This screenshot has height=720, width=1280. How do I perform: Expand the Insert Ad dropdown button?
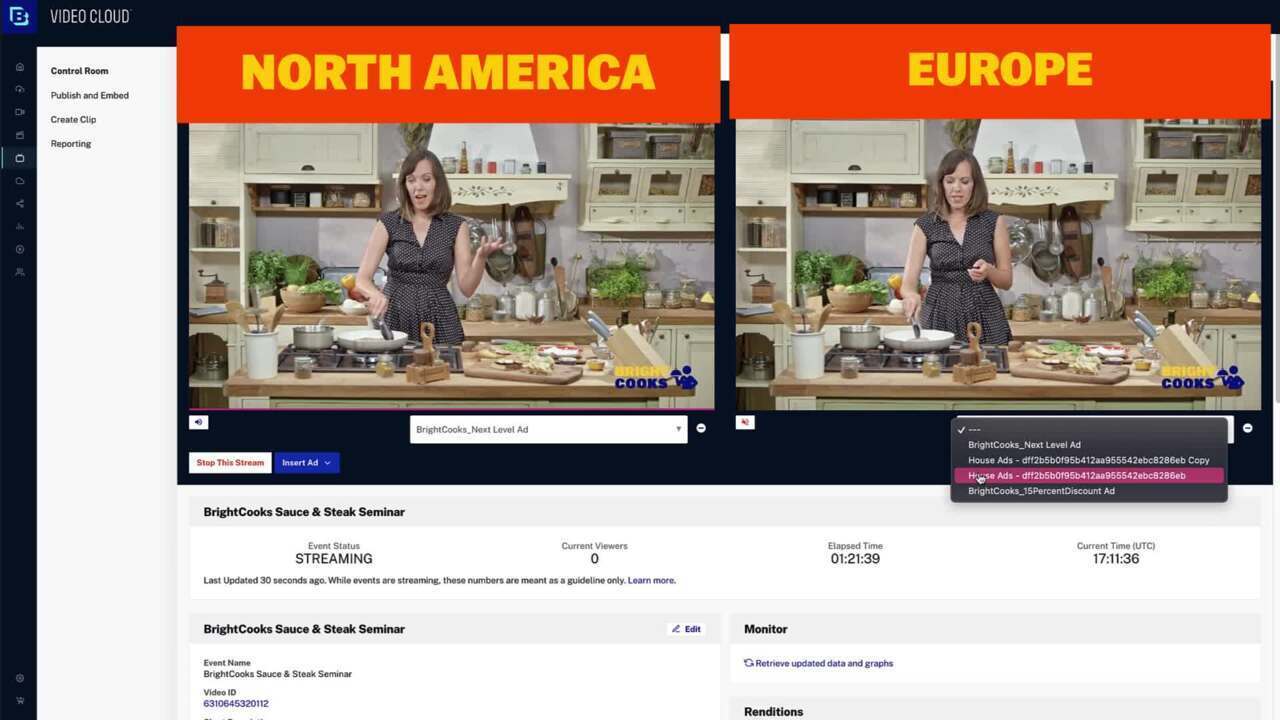point(307,463)
